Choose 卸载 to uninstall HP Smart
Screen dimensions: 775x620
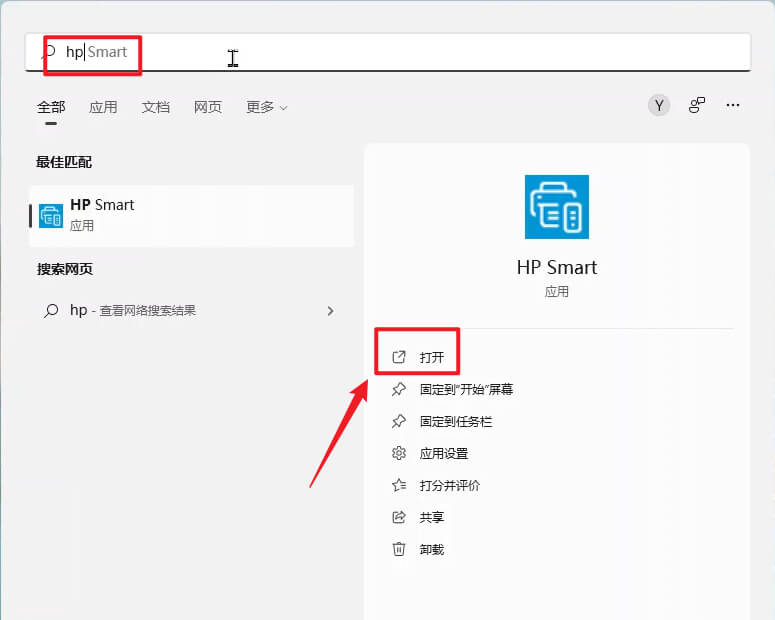pos(431,549)
